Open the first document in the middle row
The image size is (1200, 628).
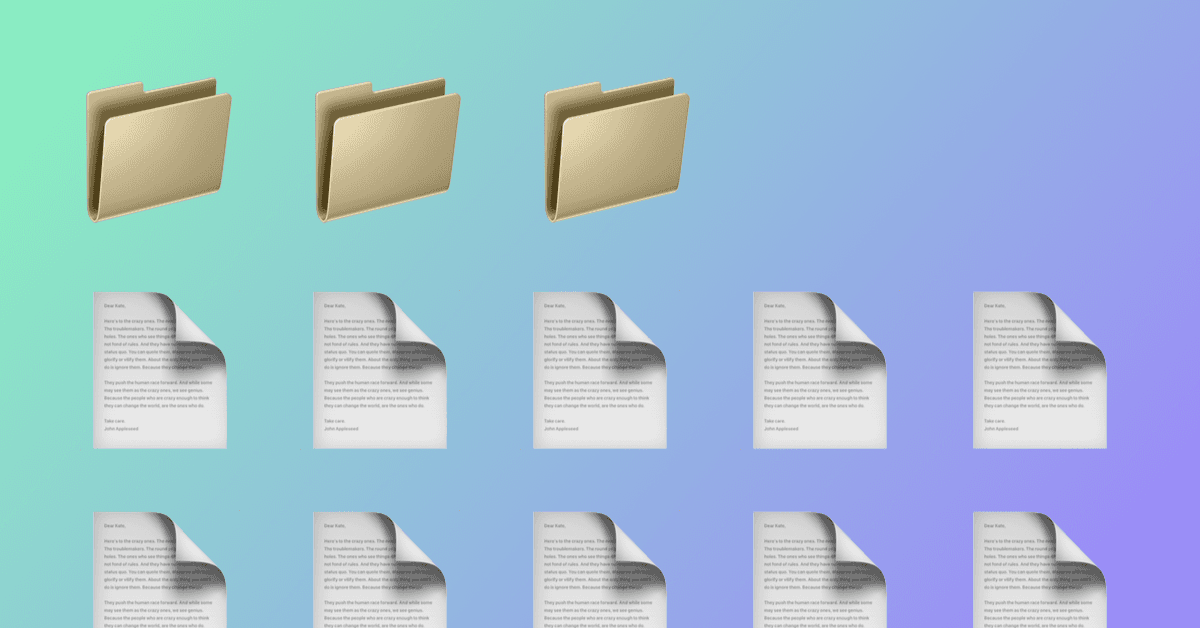click(159, 371)
